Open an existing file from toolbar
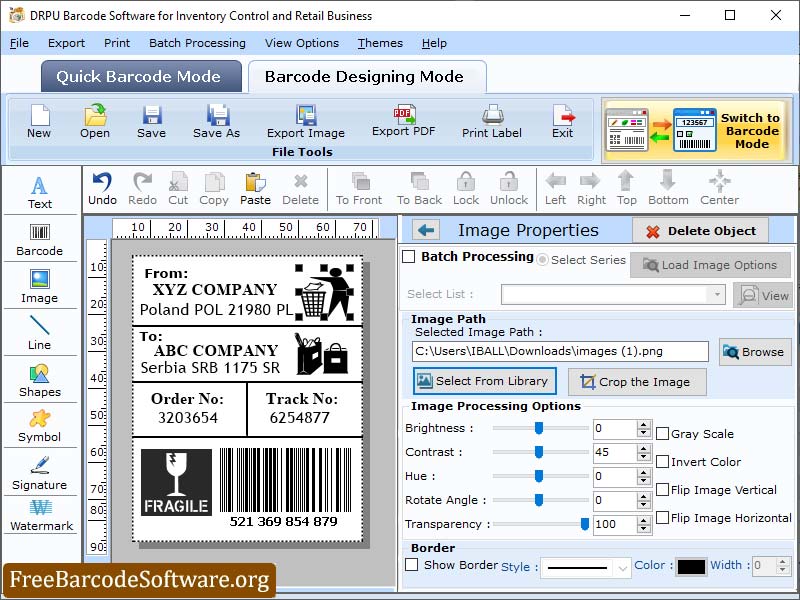The height and width of the screenshot is (600, 800). click(x=95, y=121)
